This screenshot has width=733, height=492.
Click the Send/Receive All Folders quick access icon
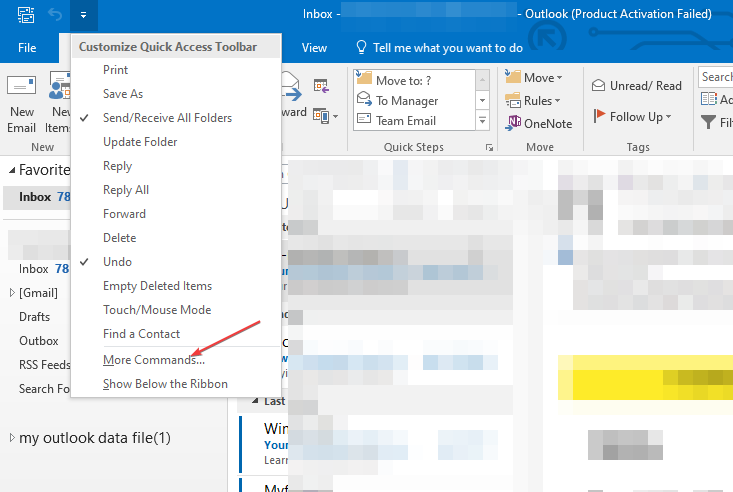pos(26,14)
